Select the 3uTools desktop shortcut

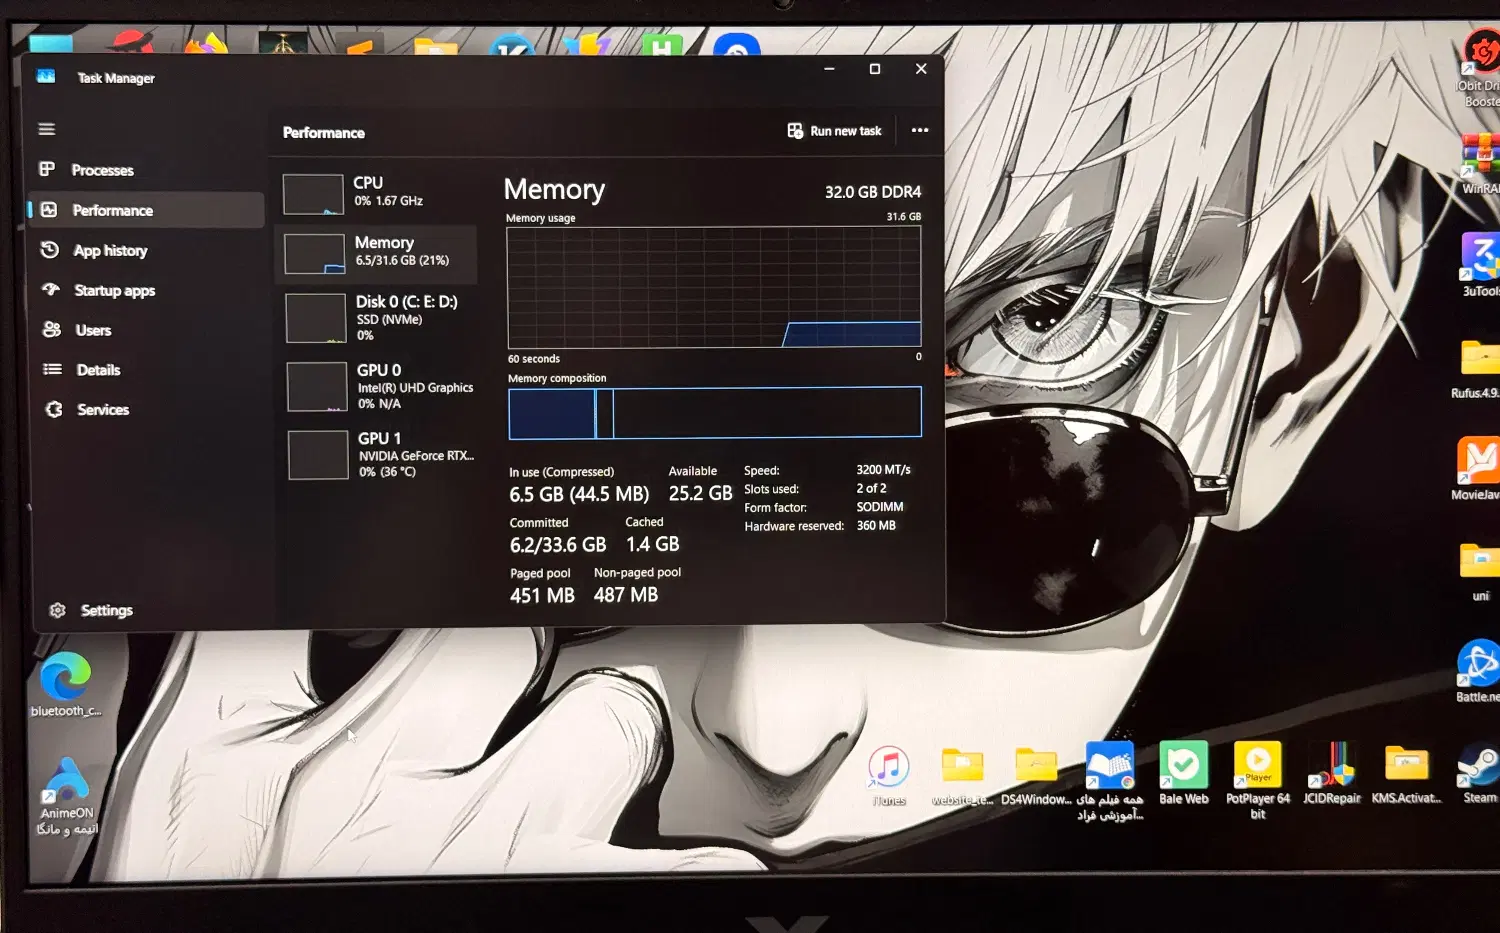coord(1480,265)
